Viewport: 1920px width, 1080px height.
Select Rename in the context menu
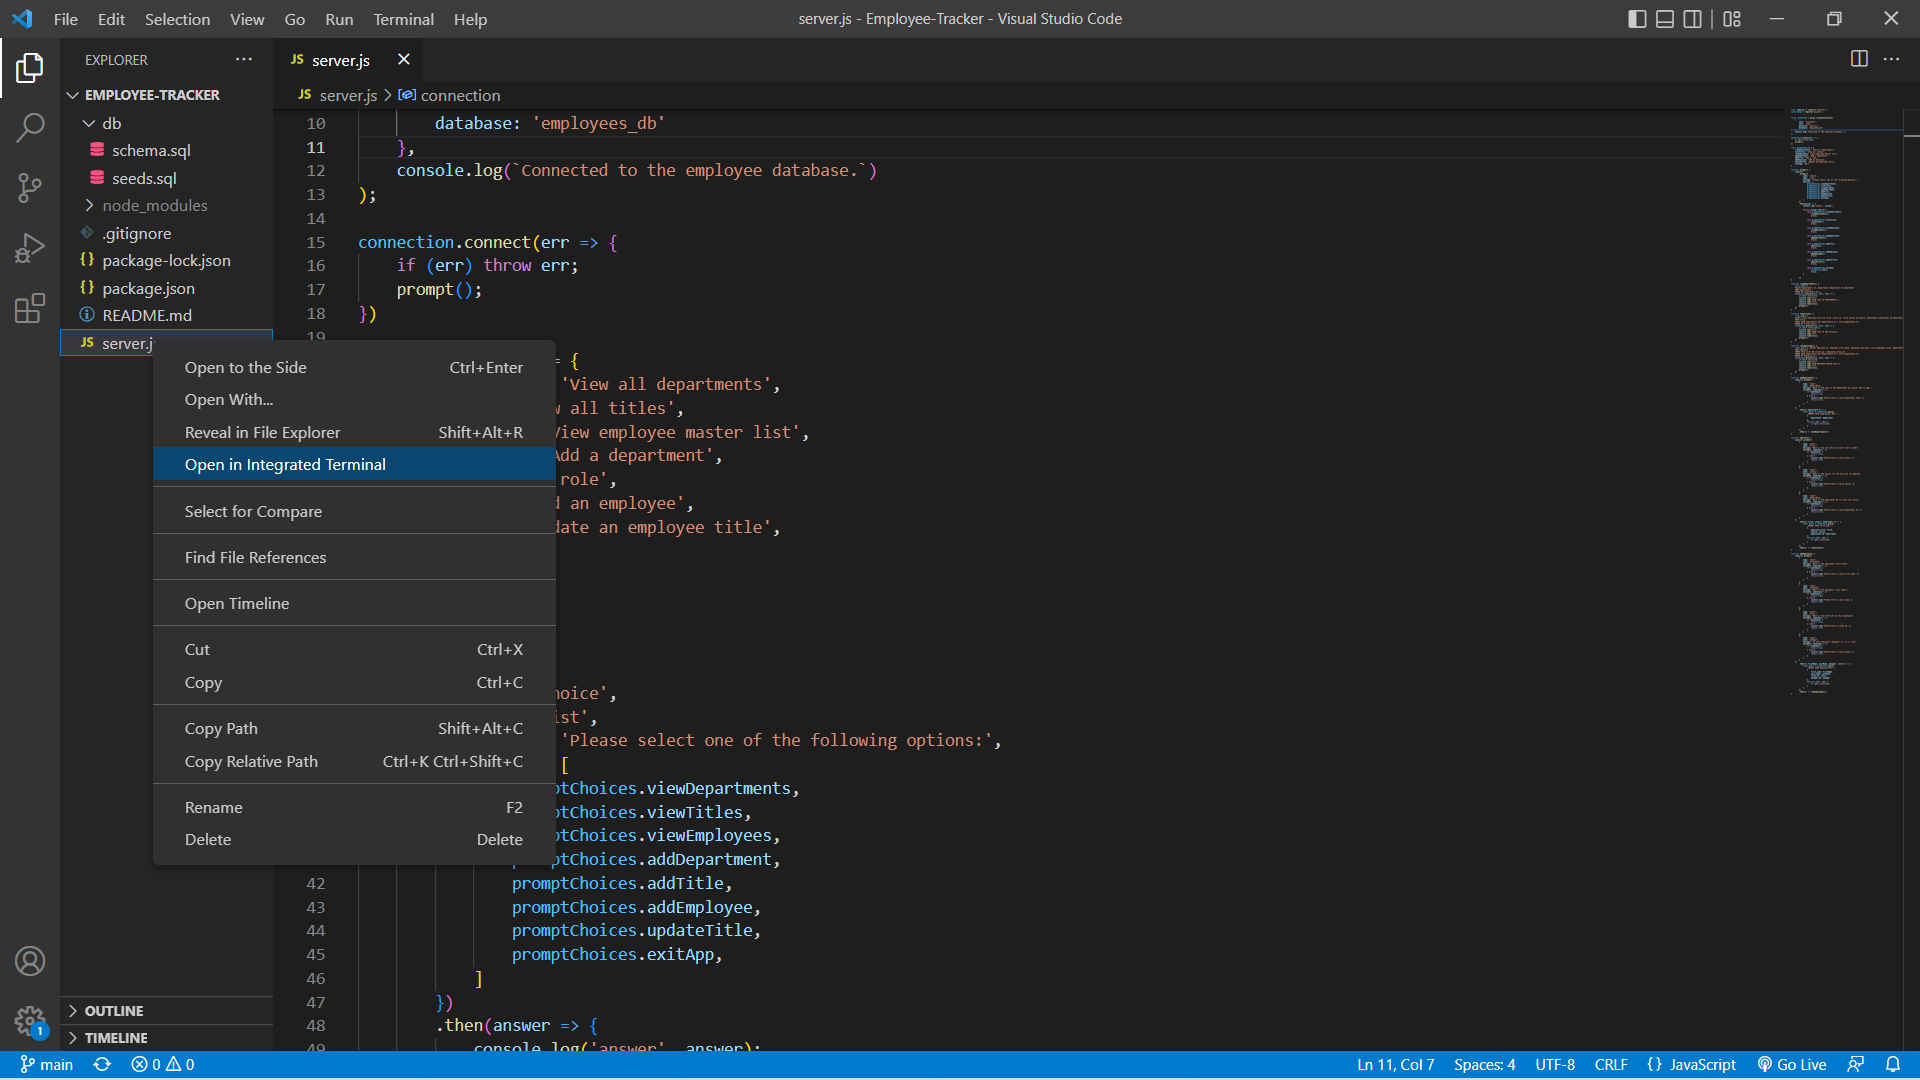(354, 807)
